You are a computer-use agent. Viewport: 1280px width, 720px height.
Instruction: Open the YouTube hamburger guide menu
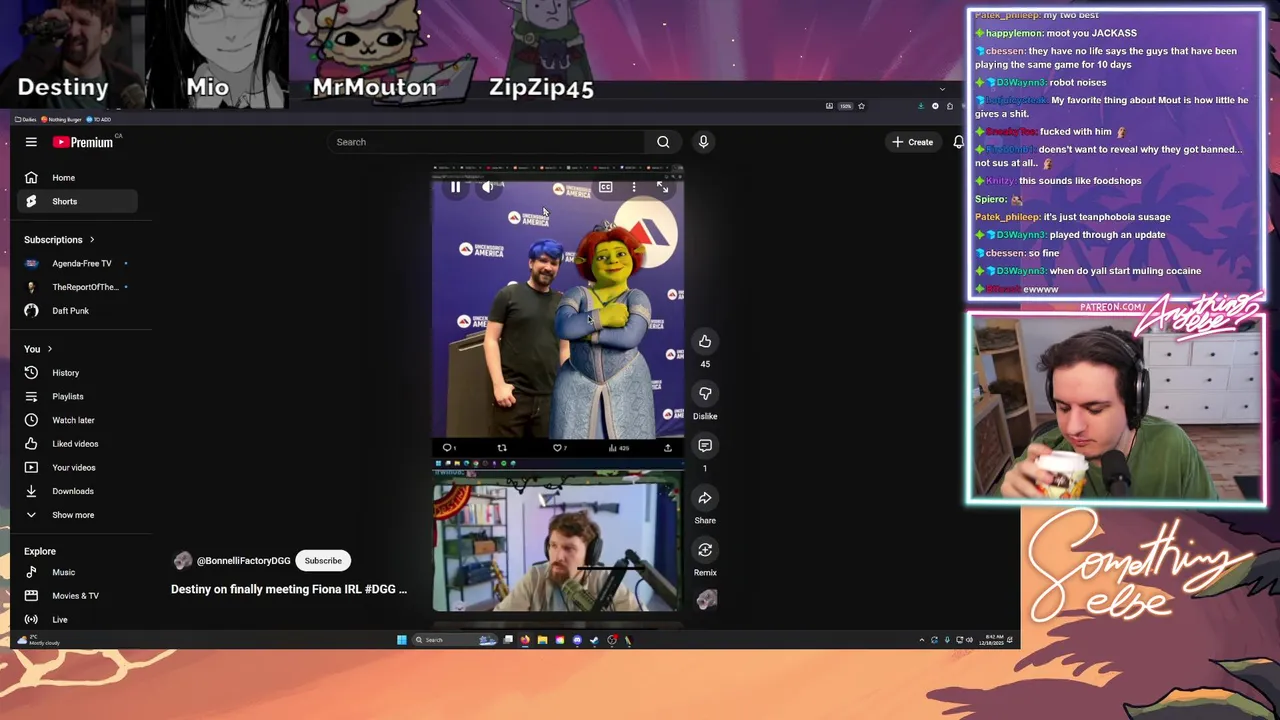tap(31, 142)
